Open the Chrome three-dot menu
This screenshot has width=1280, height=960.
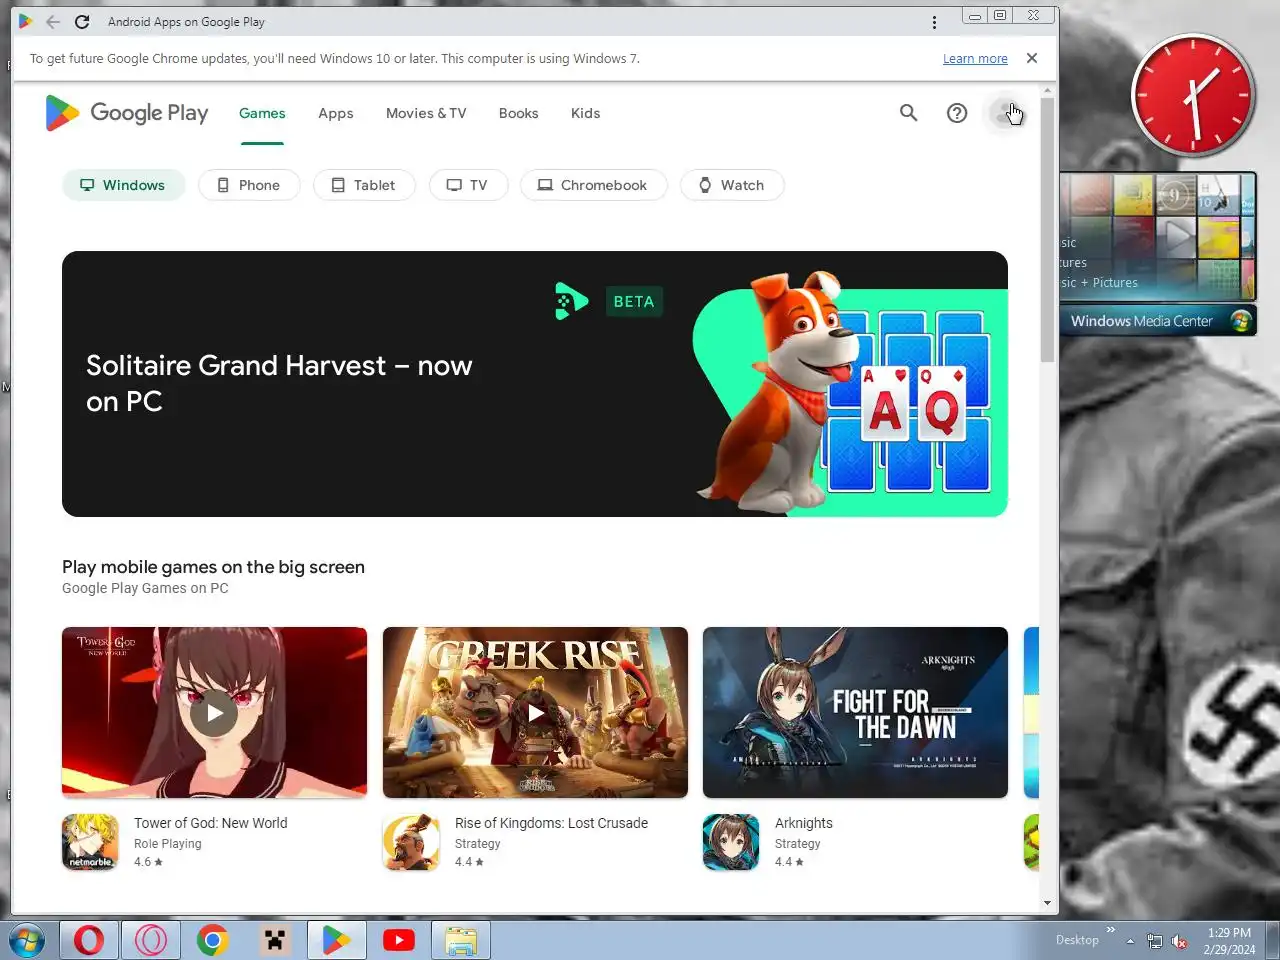coord(934,22)
